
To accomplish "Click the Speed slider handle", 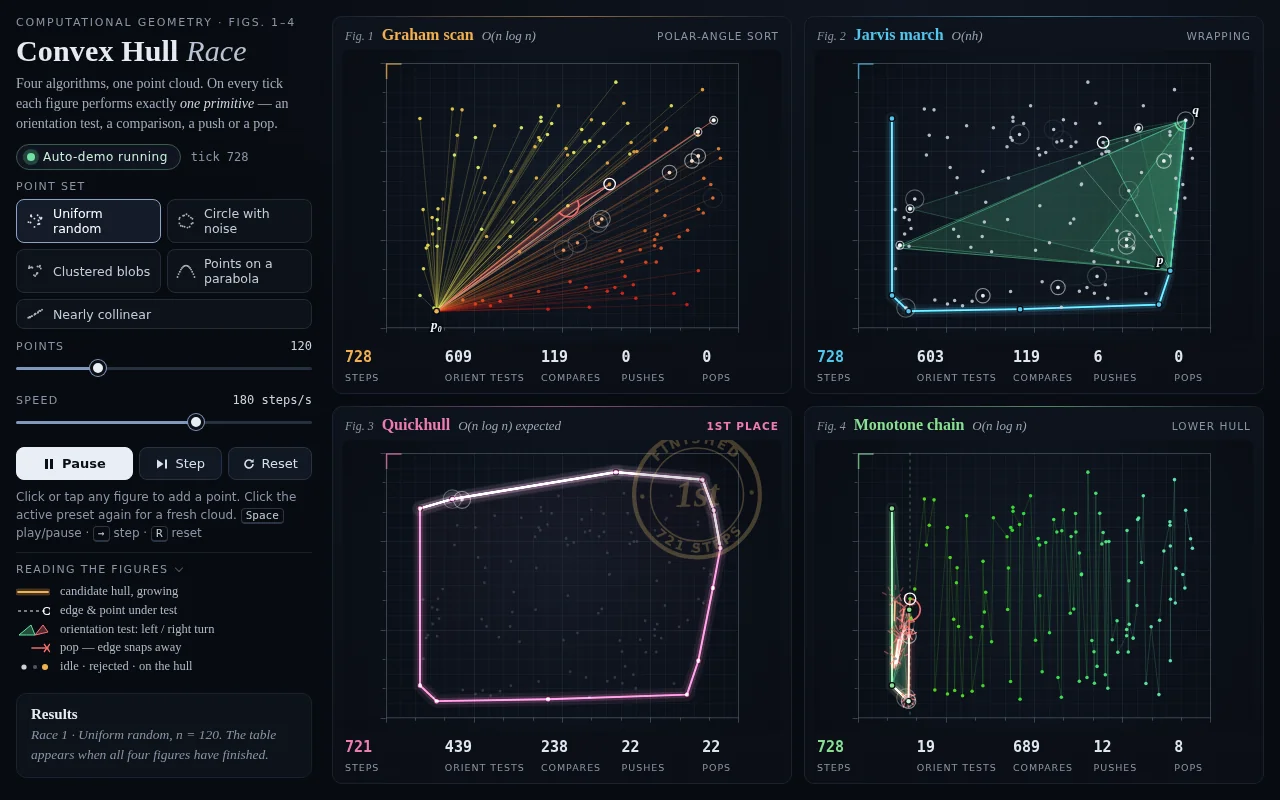I will point(196,422).
